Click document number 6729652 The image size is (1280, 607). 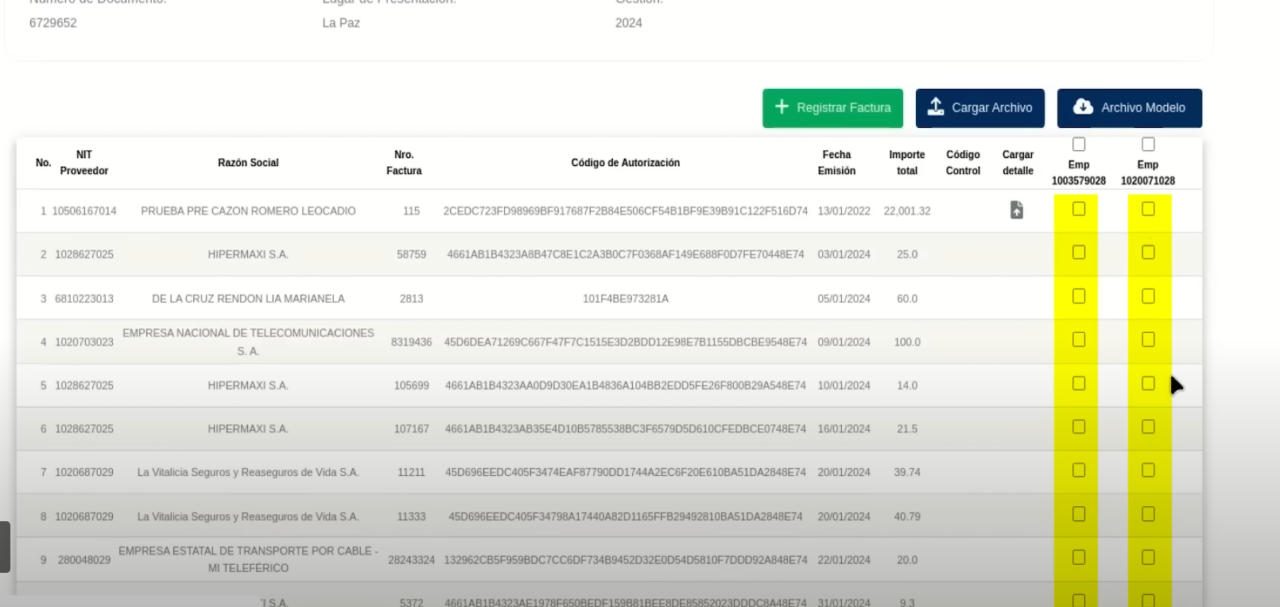click(x=53, y=23)
